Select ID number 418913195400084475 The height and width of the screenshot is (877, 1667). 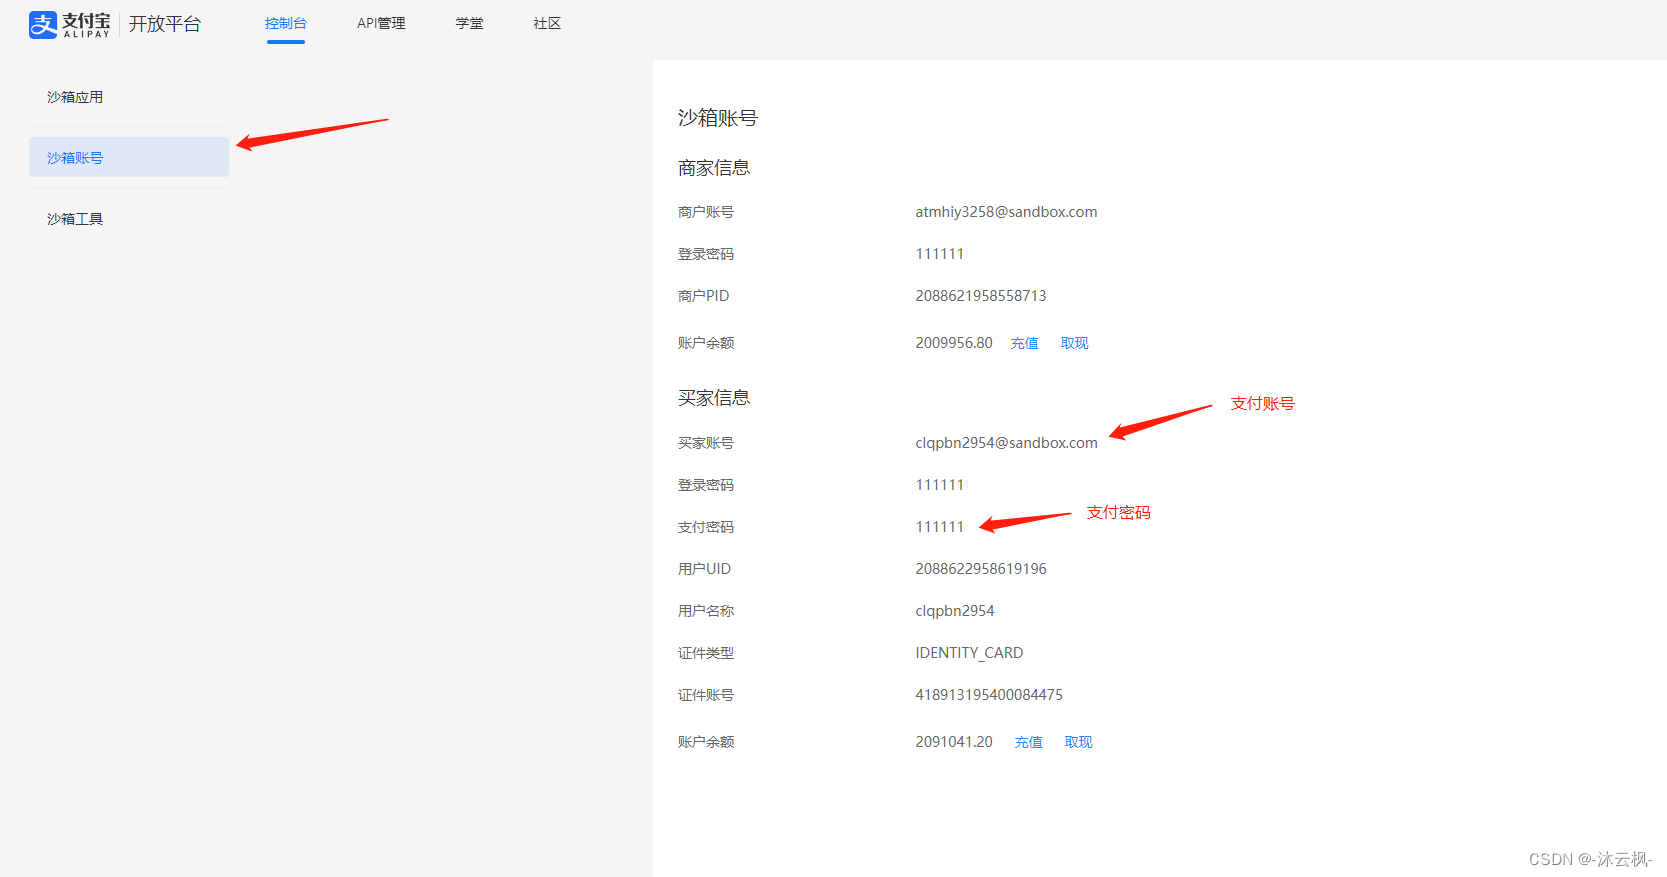point(989,695)
